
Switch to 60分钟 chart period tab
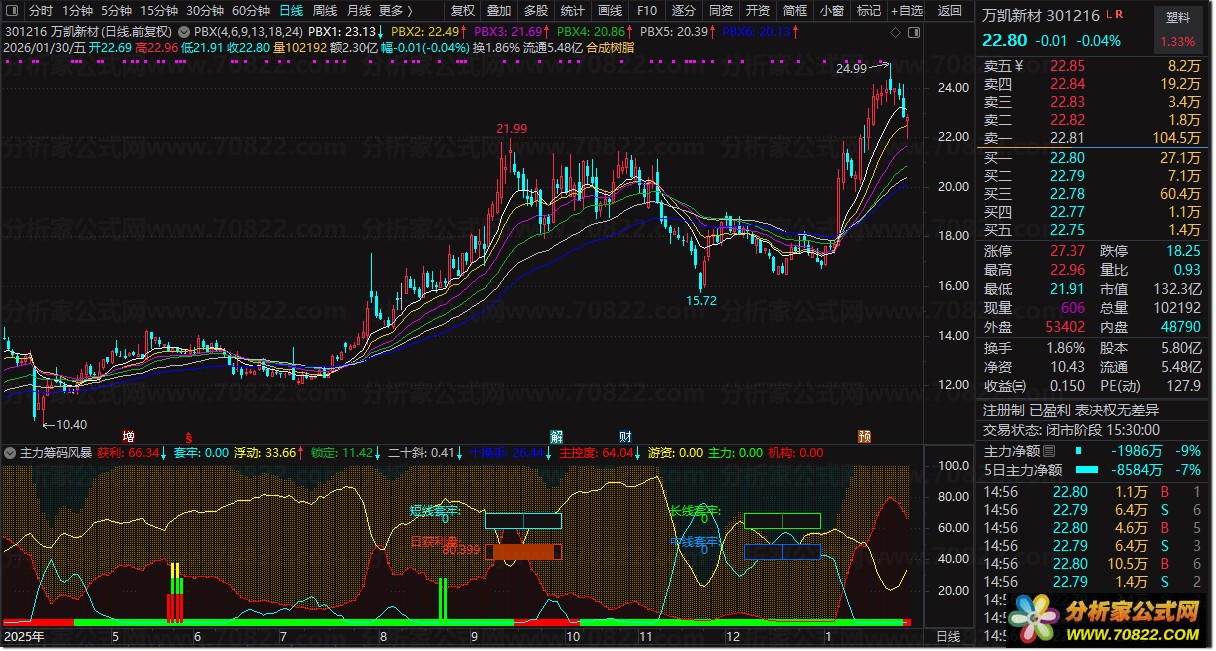250,11
